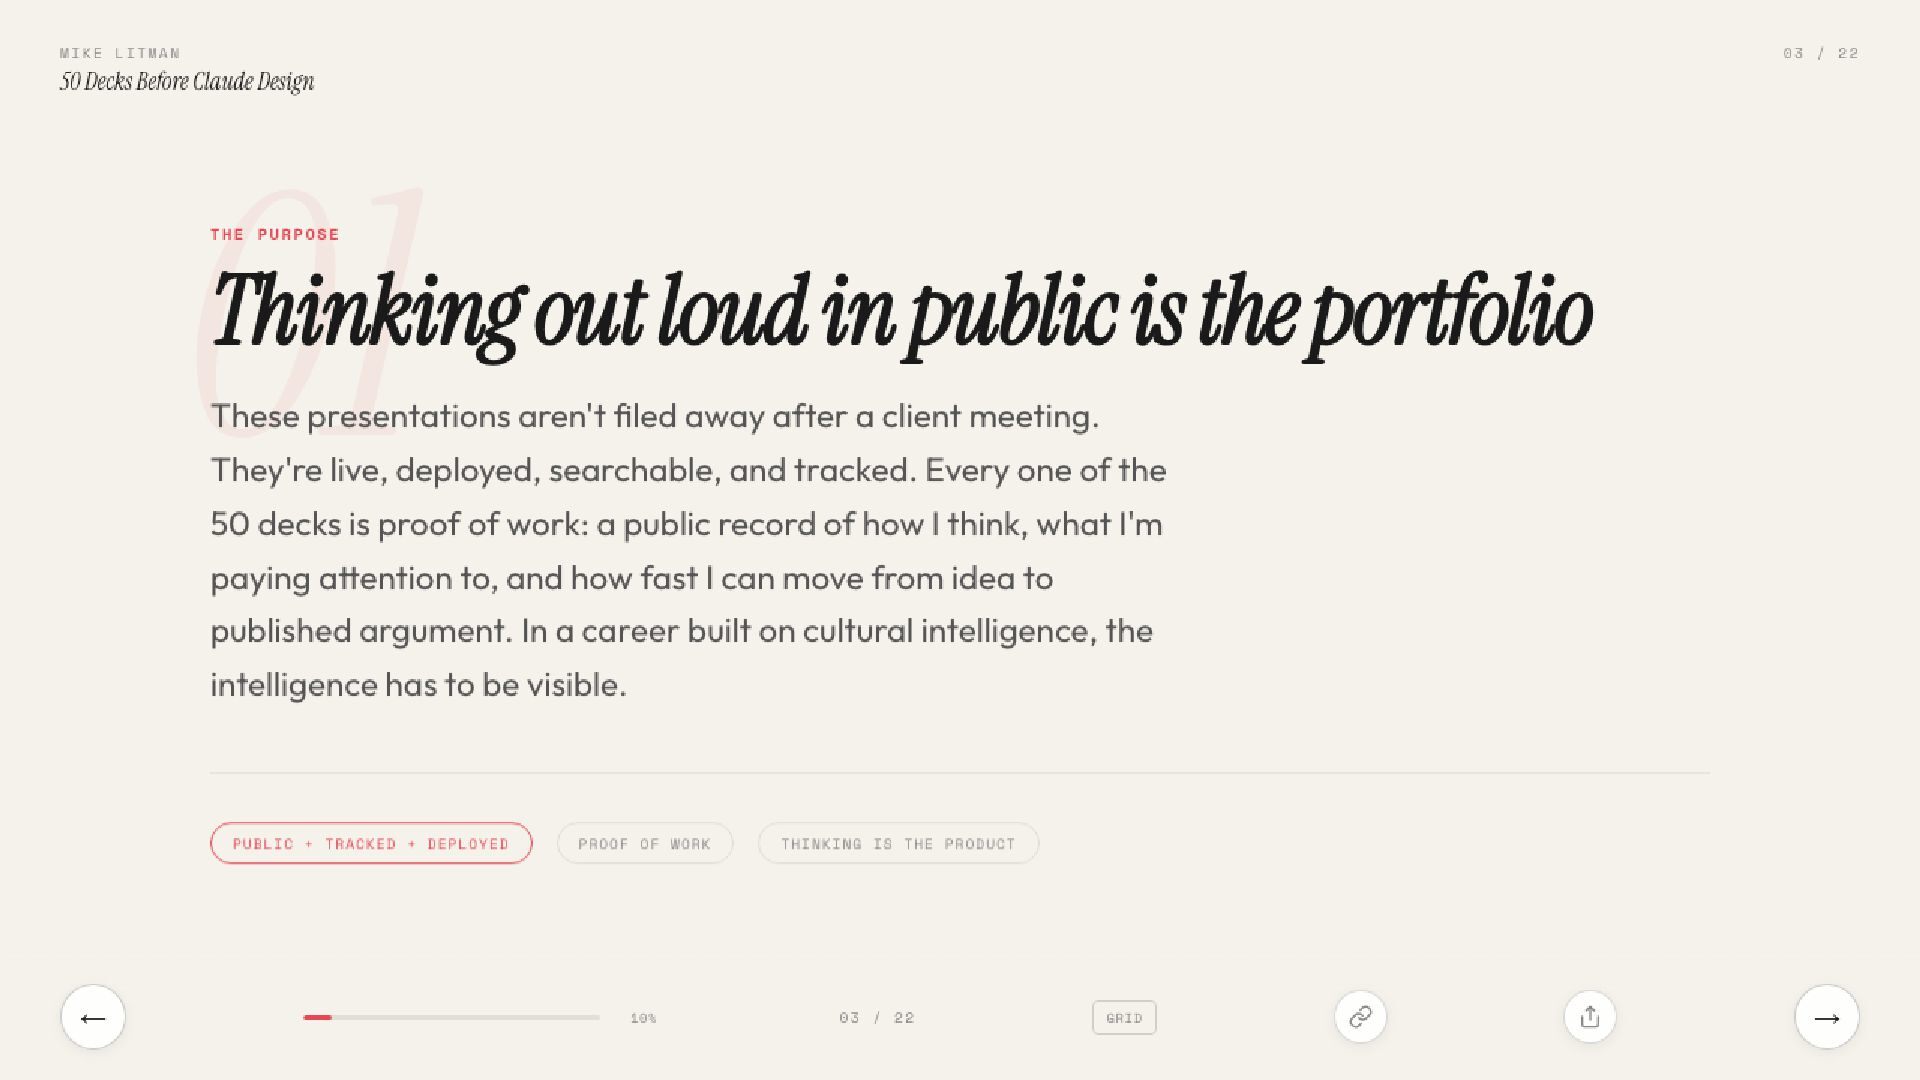Click The Purpose section label

coord(275,234)
